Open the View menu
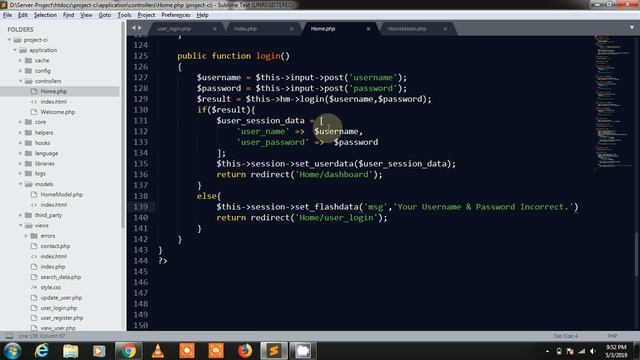640x360 pixels. [x=86, y=15]
